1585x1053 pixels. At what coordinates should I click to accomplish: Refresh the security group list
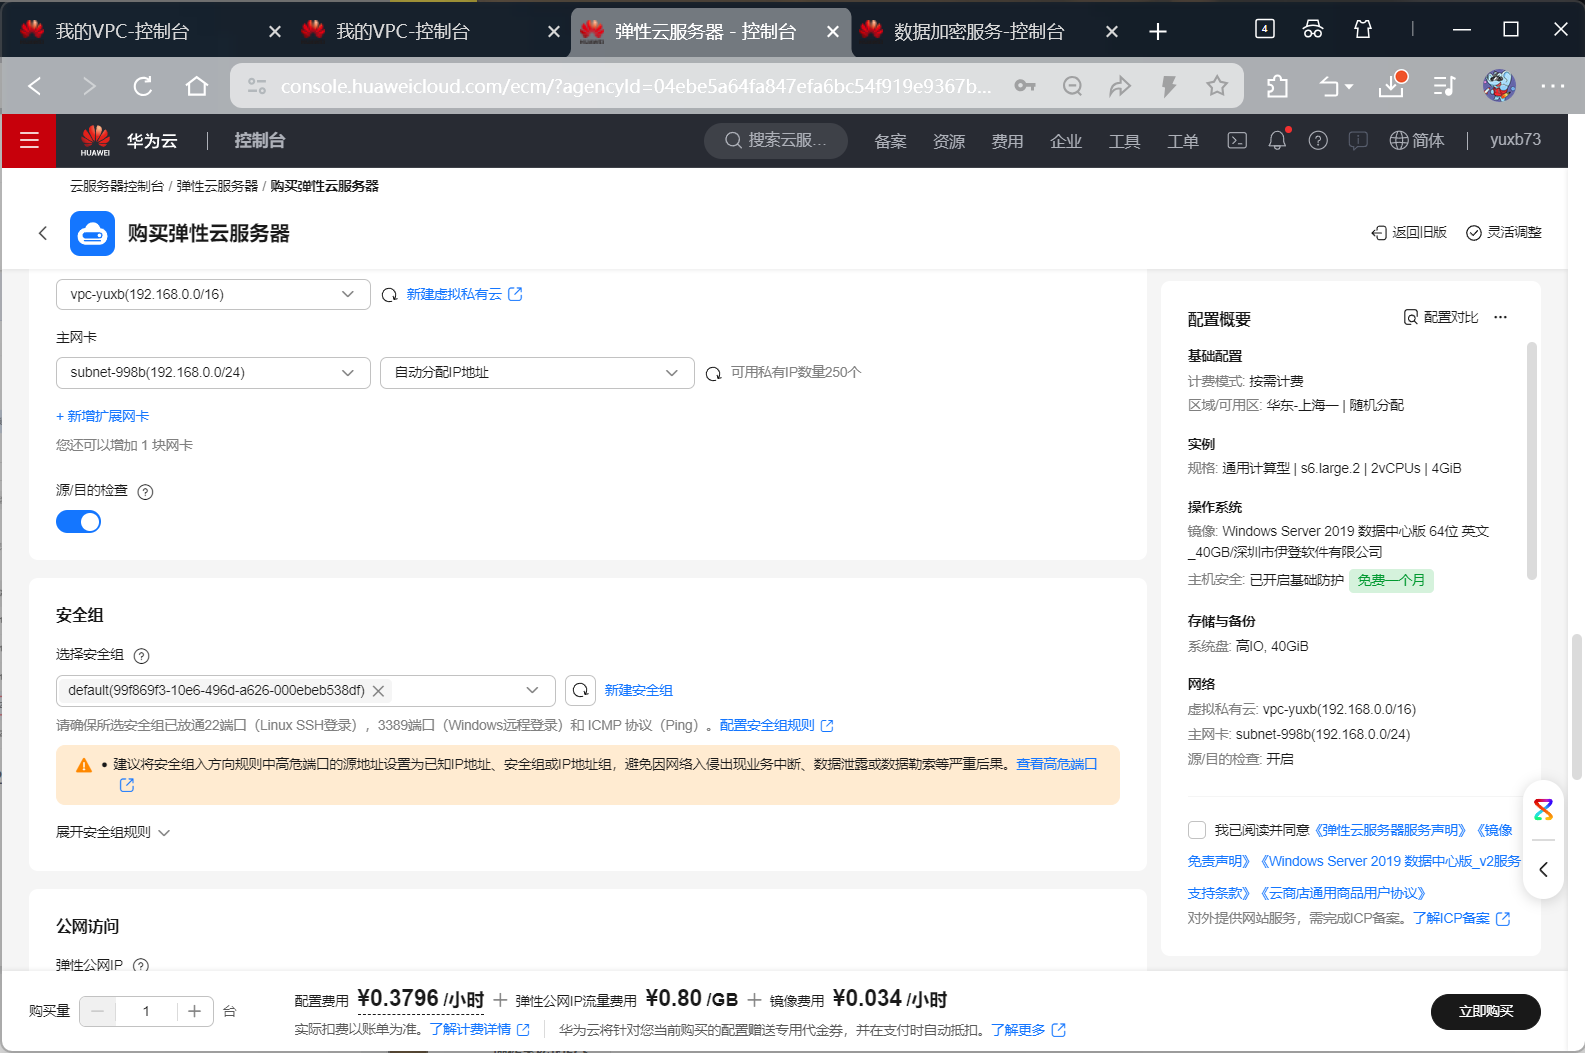click(580, 690)
